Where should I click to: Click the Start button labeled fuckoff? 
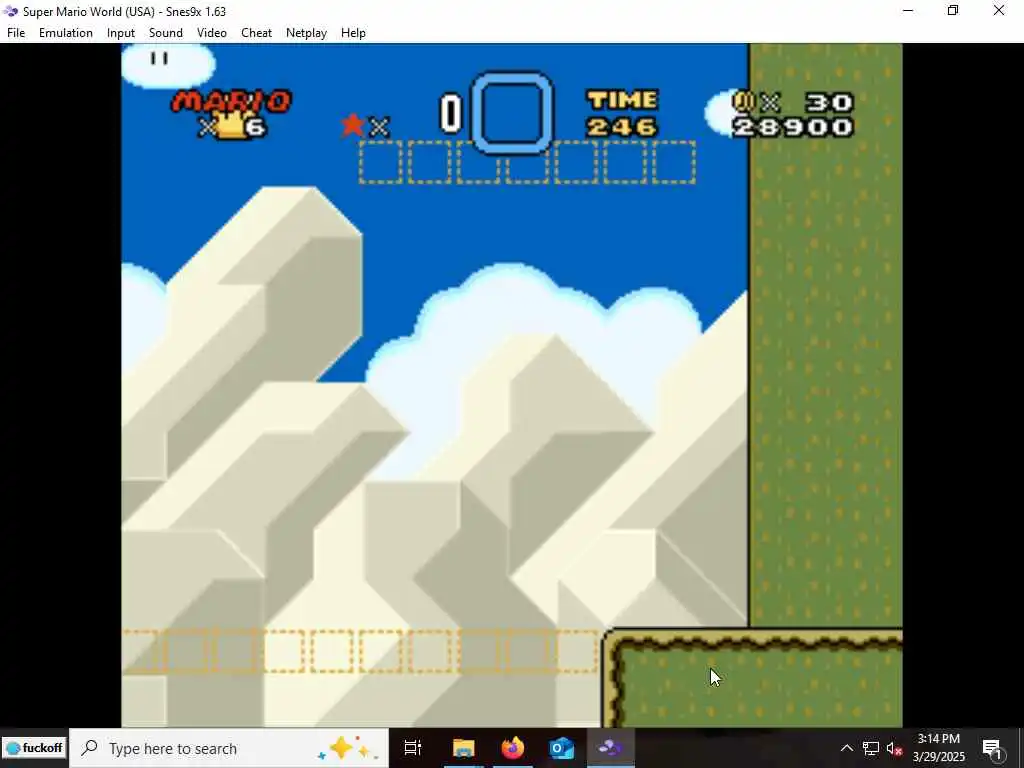[34, 748]
